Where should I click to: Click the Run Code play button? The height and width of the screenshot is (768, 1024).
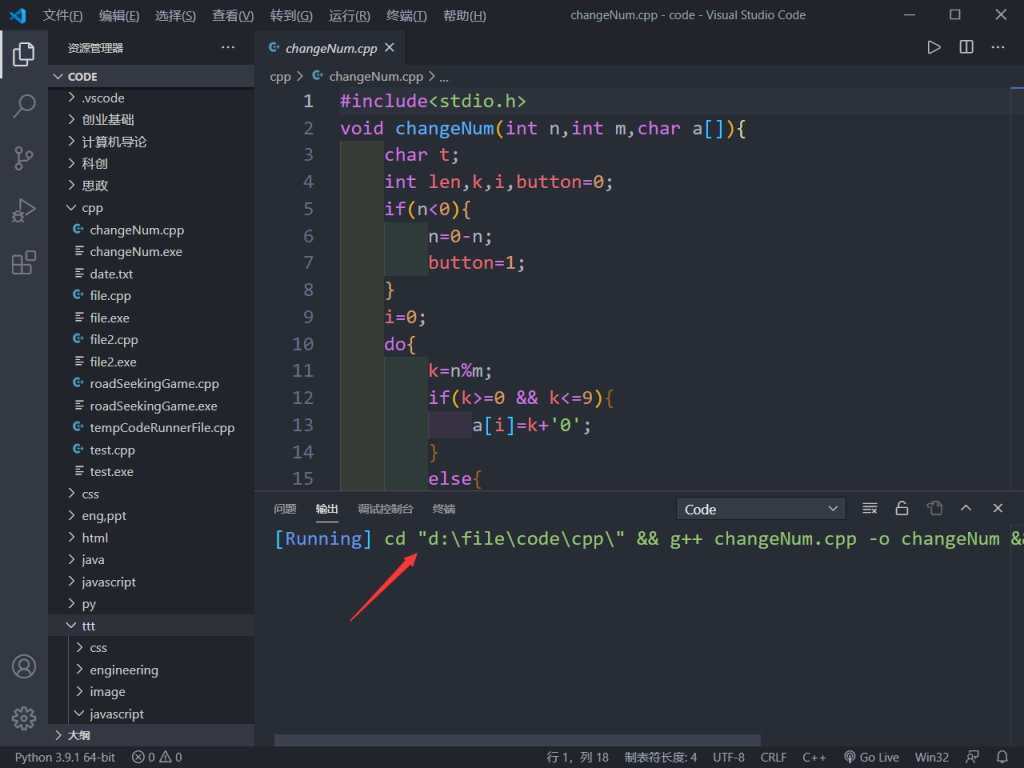point(934,47)
